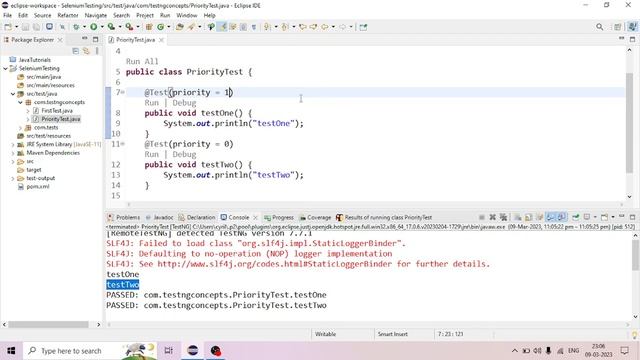Collapse the SeleniumTesting project node
The width and height of the screenshot is (640, 360).
6,69
